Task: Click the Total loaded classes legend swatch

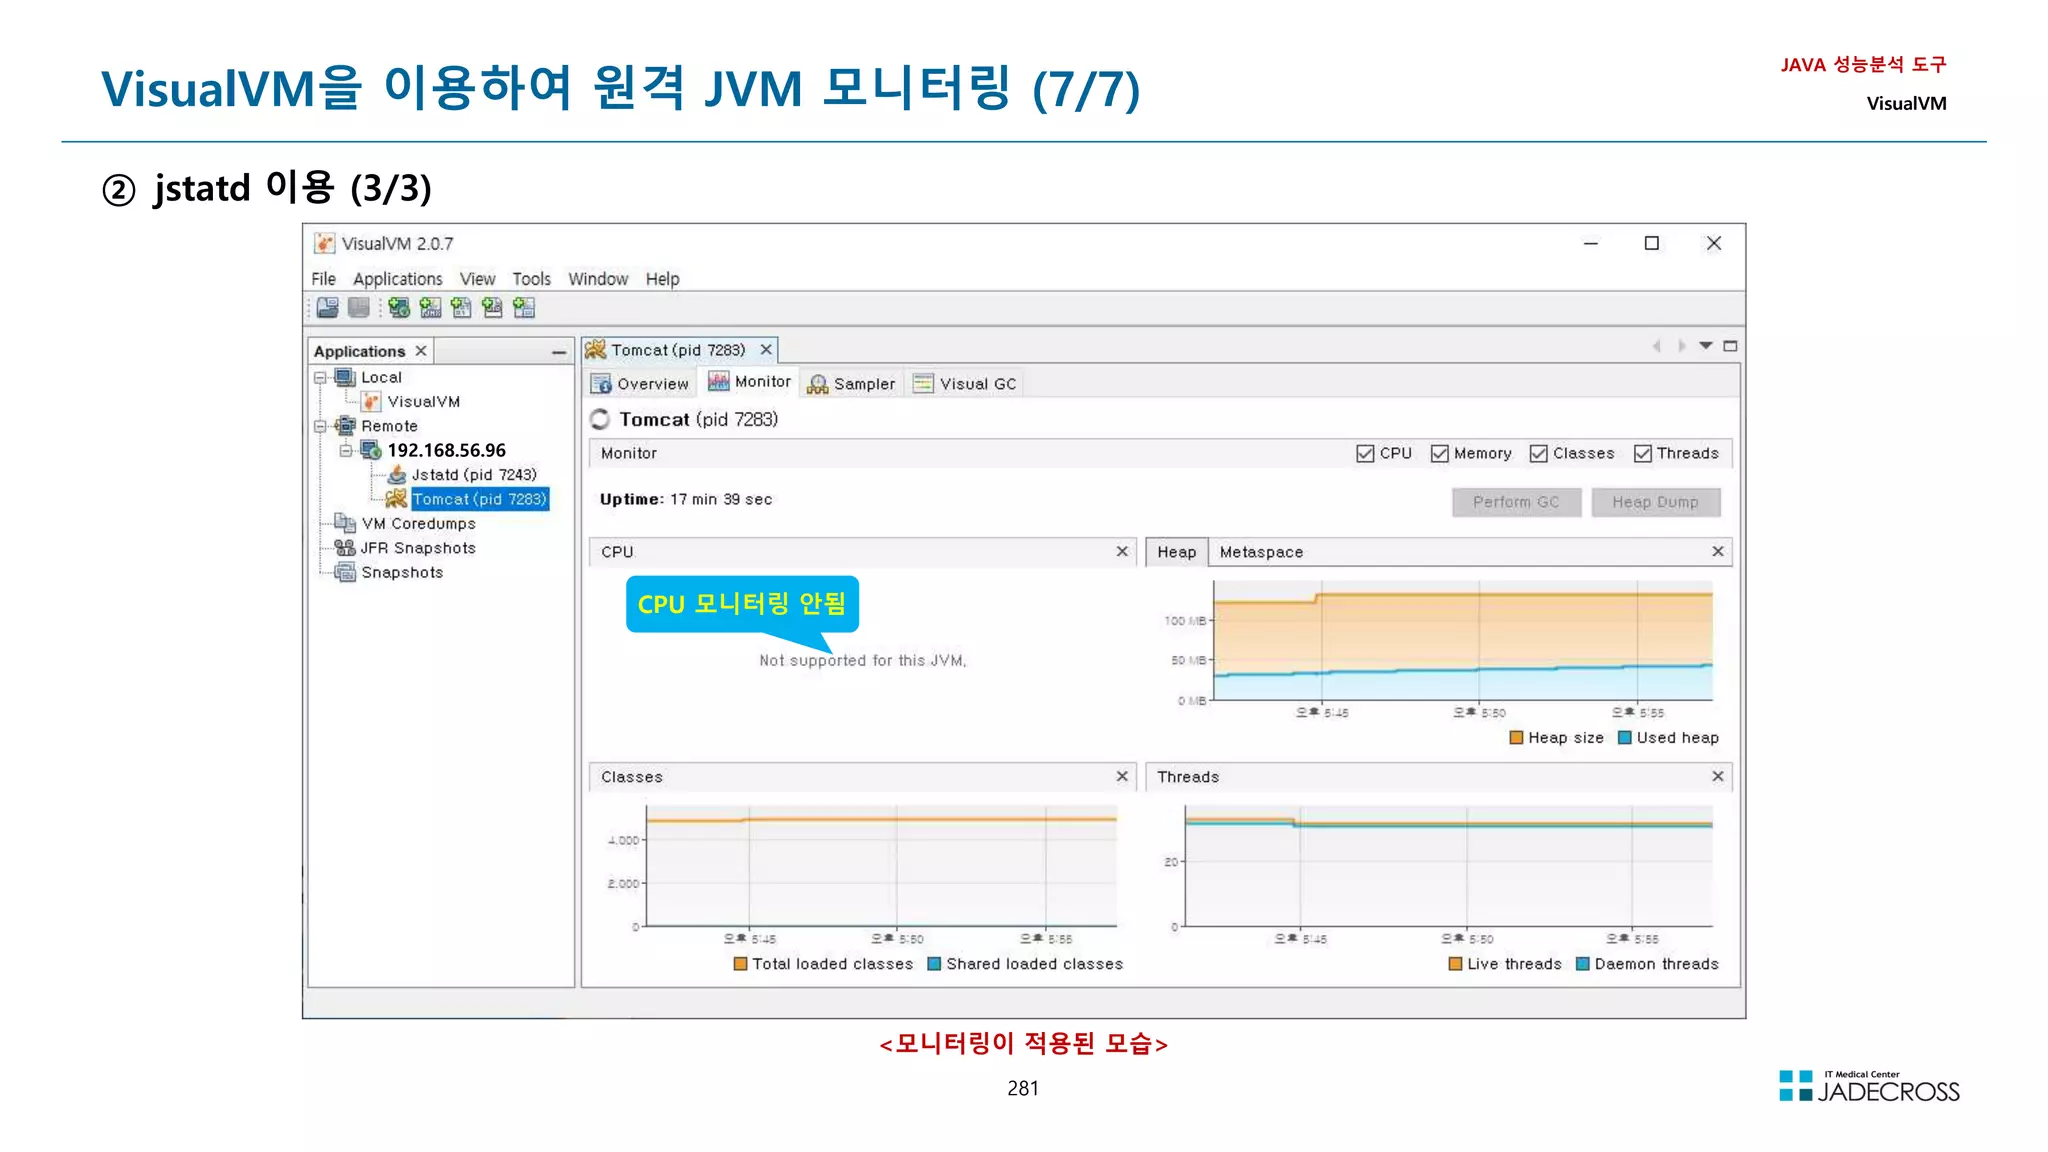Action: tap(740, 964)
